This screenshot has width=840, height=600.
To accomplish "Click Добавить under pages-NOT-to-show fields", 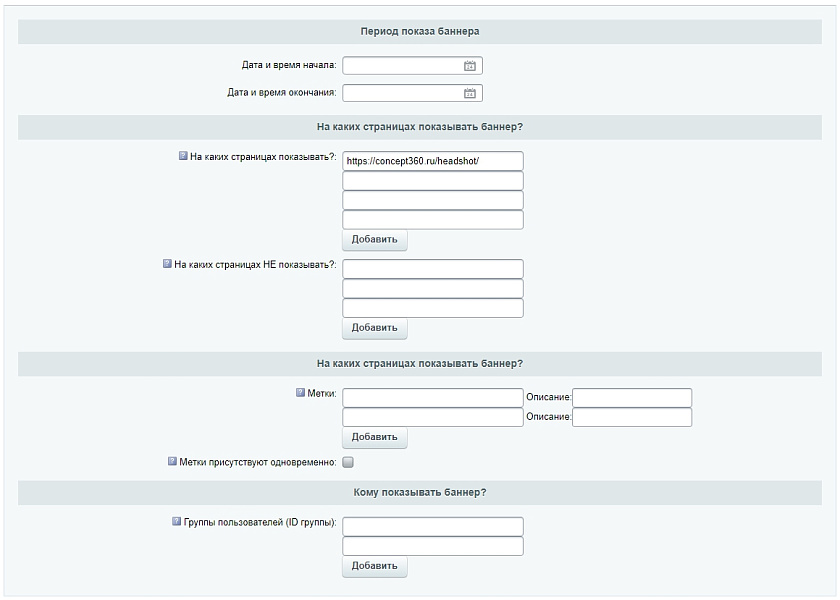I will [x=375, y=328].
